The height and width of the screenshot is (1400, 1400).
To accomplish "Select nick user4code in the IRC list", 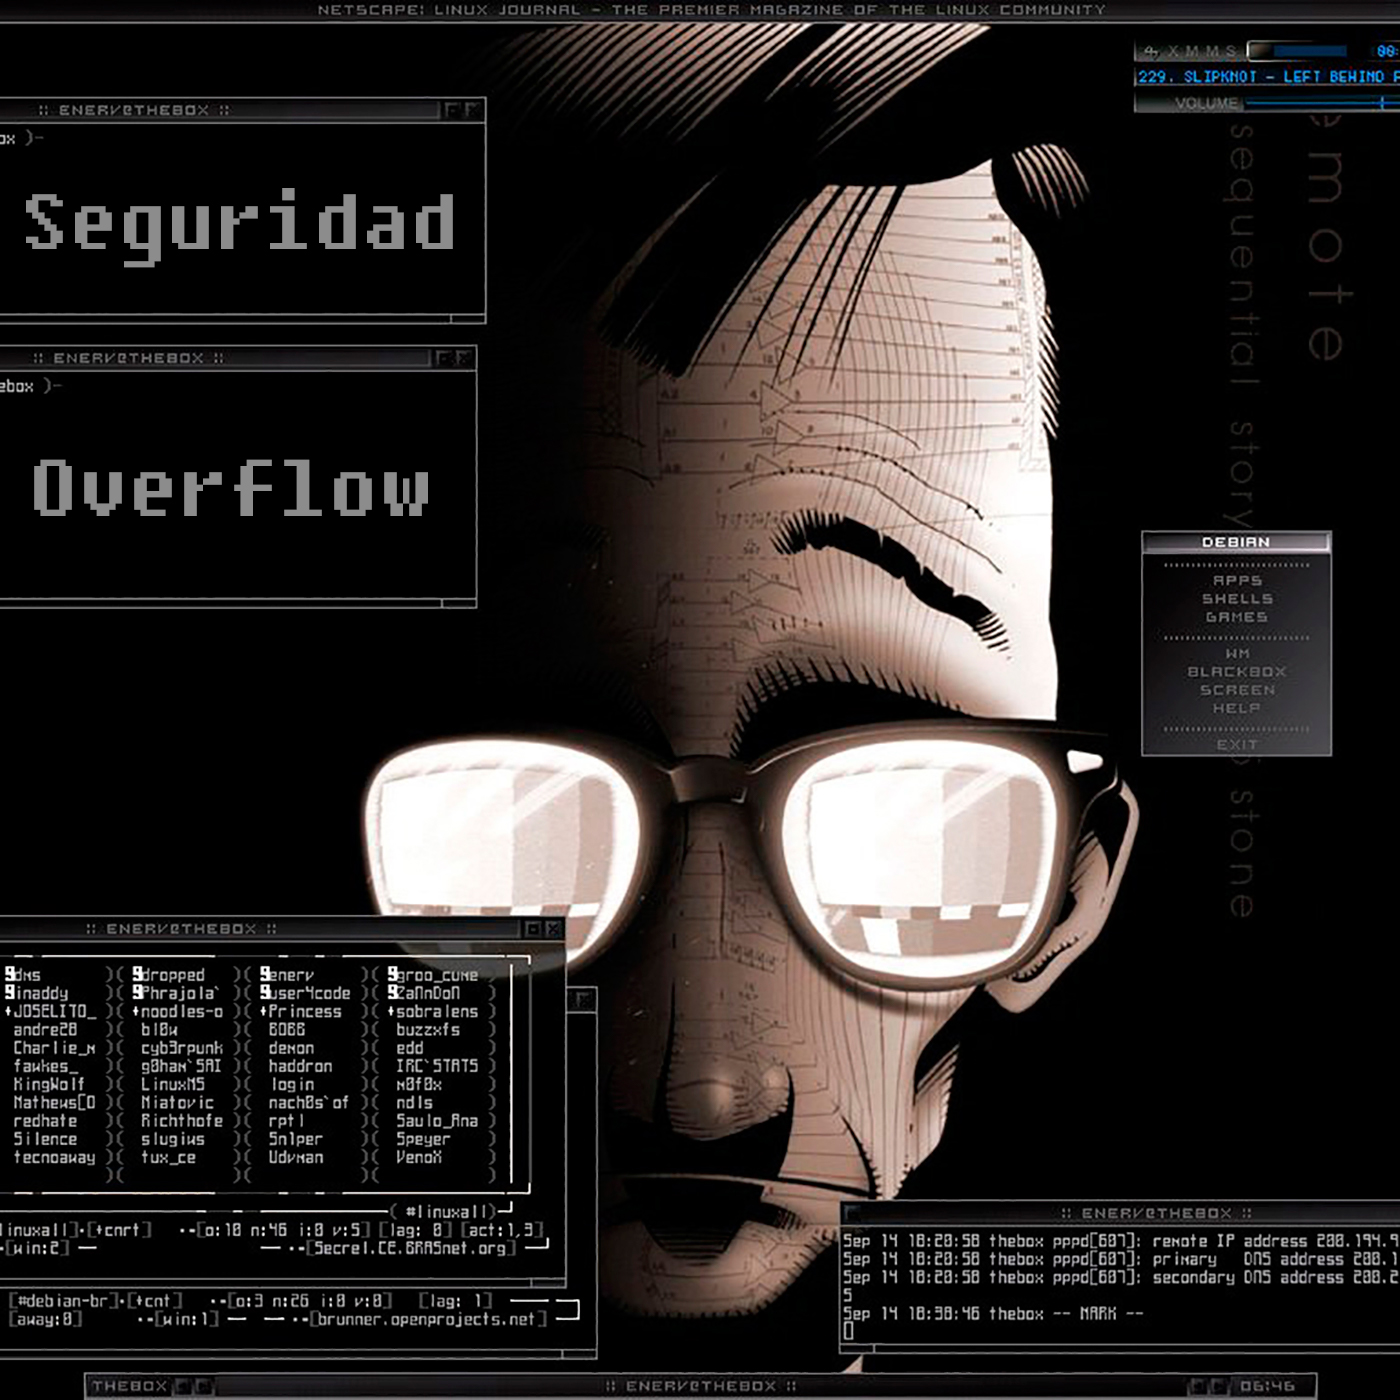I will tap(309, 993).
